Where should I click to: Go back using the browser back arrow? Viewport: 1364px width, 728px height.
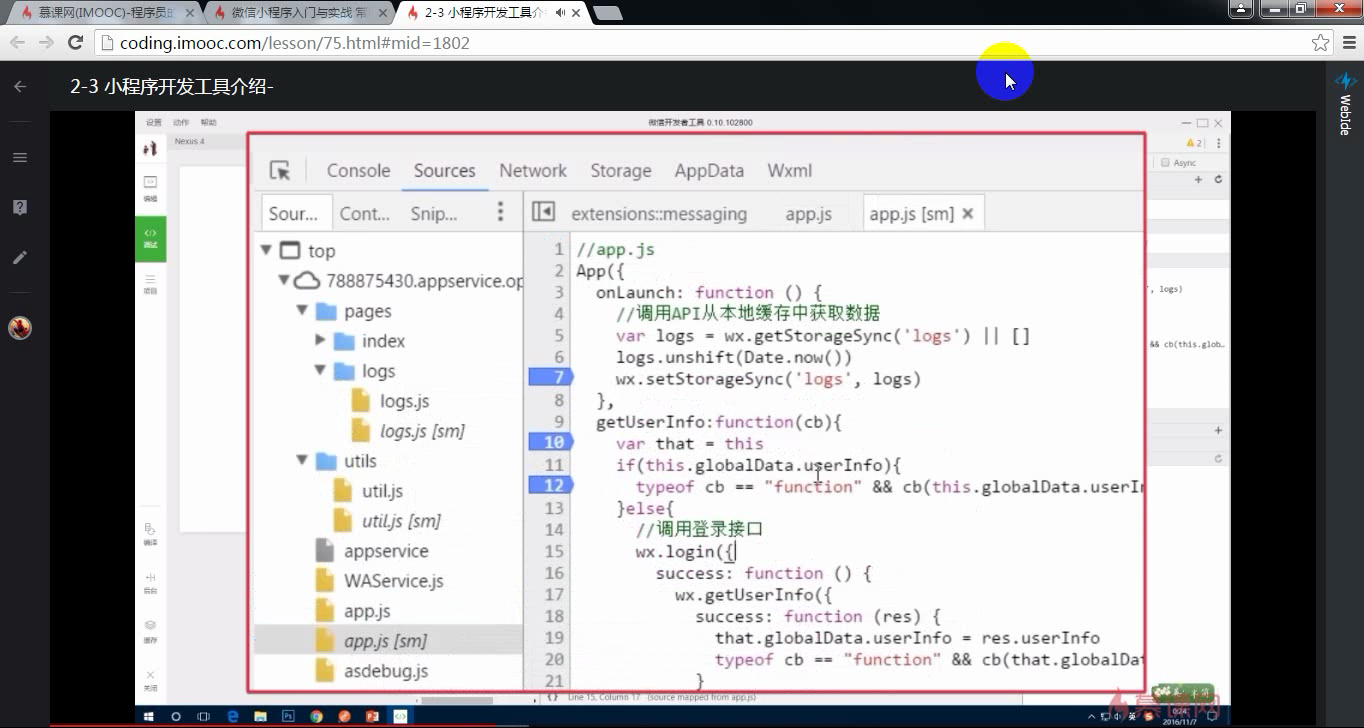(x=17, y=43)
